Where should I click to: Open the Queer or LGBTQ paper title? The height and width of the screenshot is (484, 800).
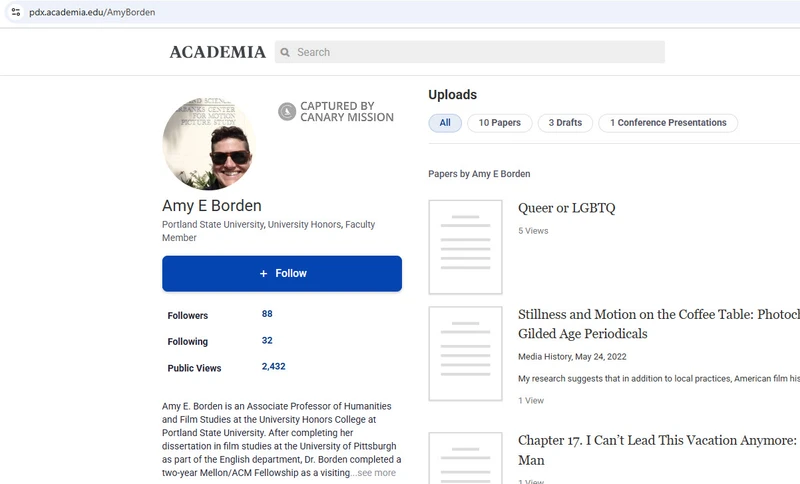[566, 208]
